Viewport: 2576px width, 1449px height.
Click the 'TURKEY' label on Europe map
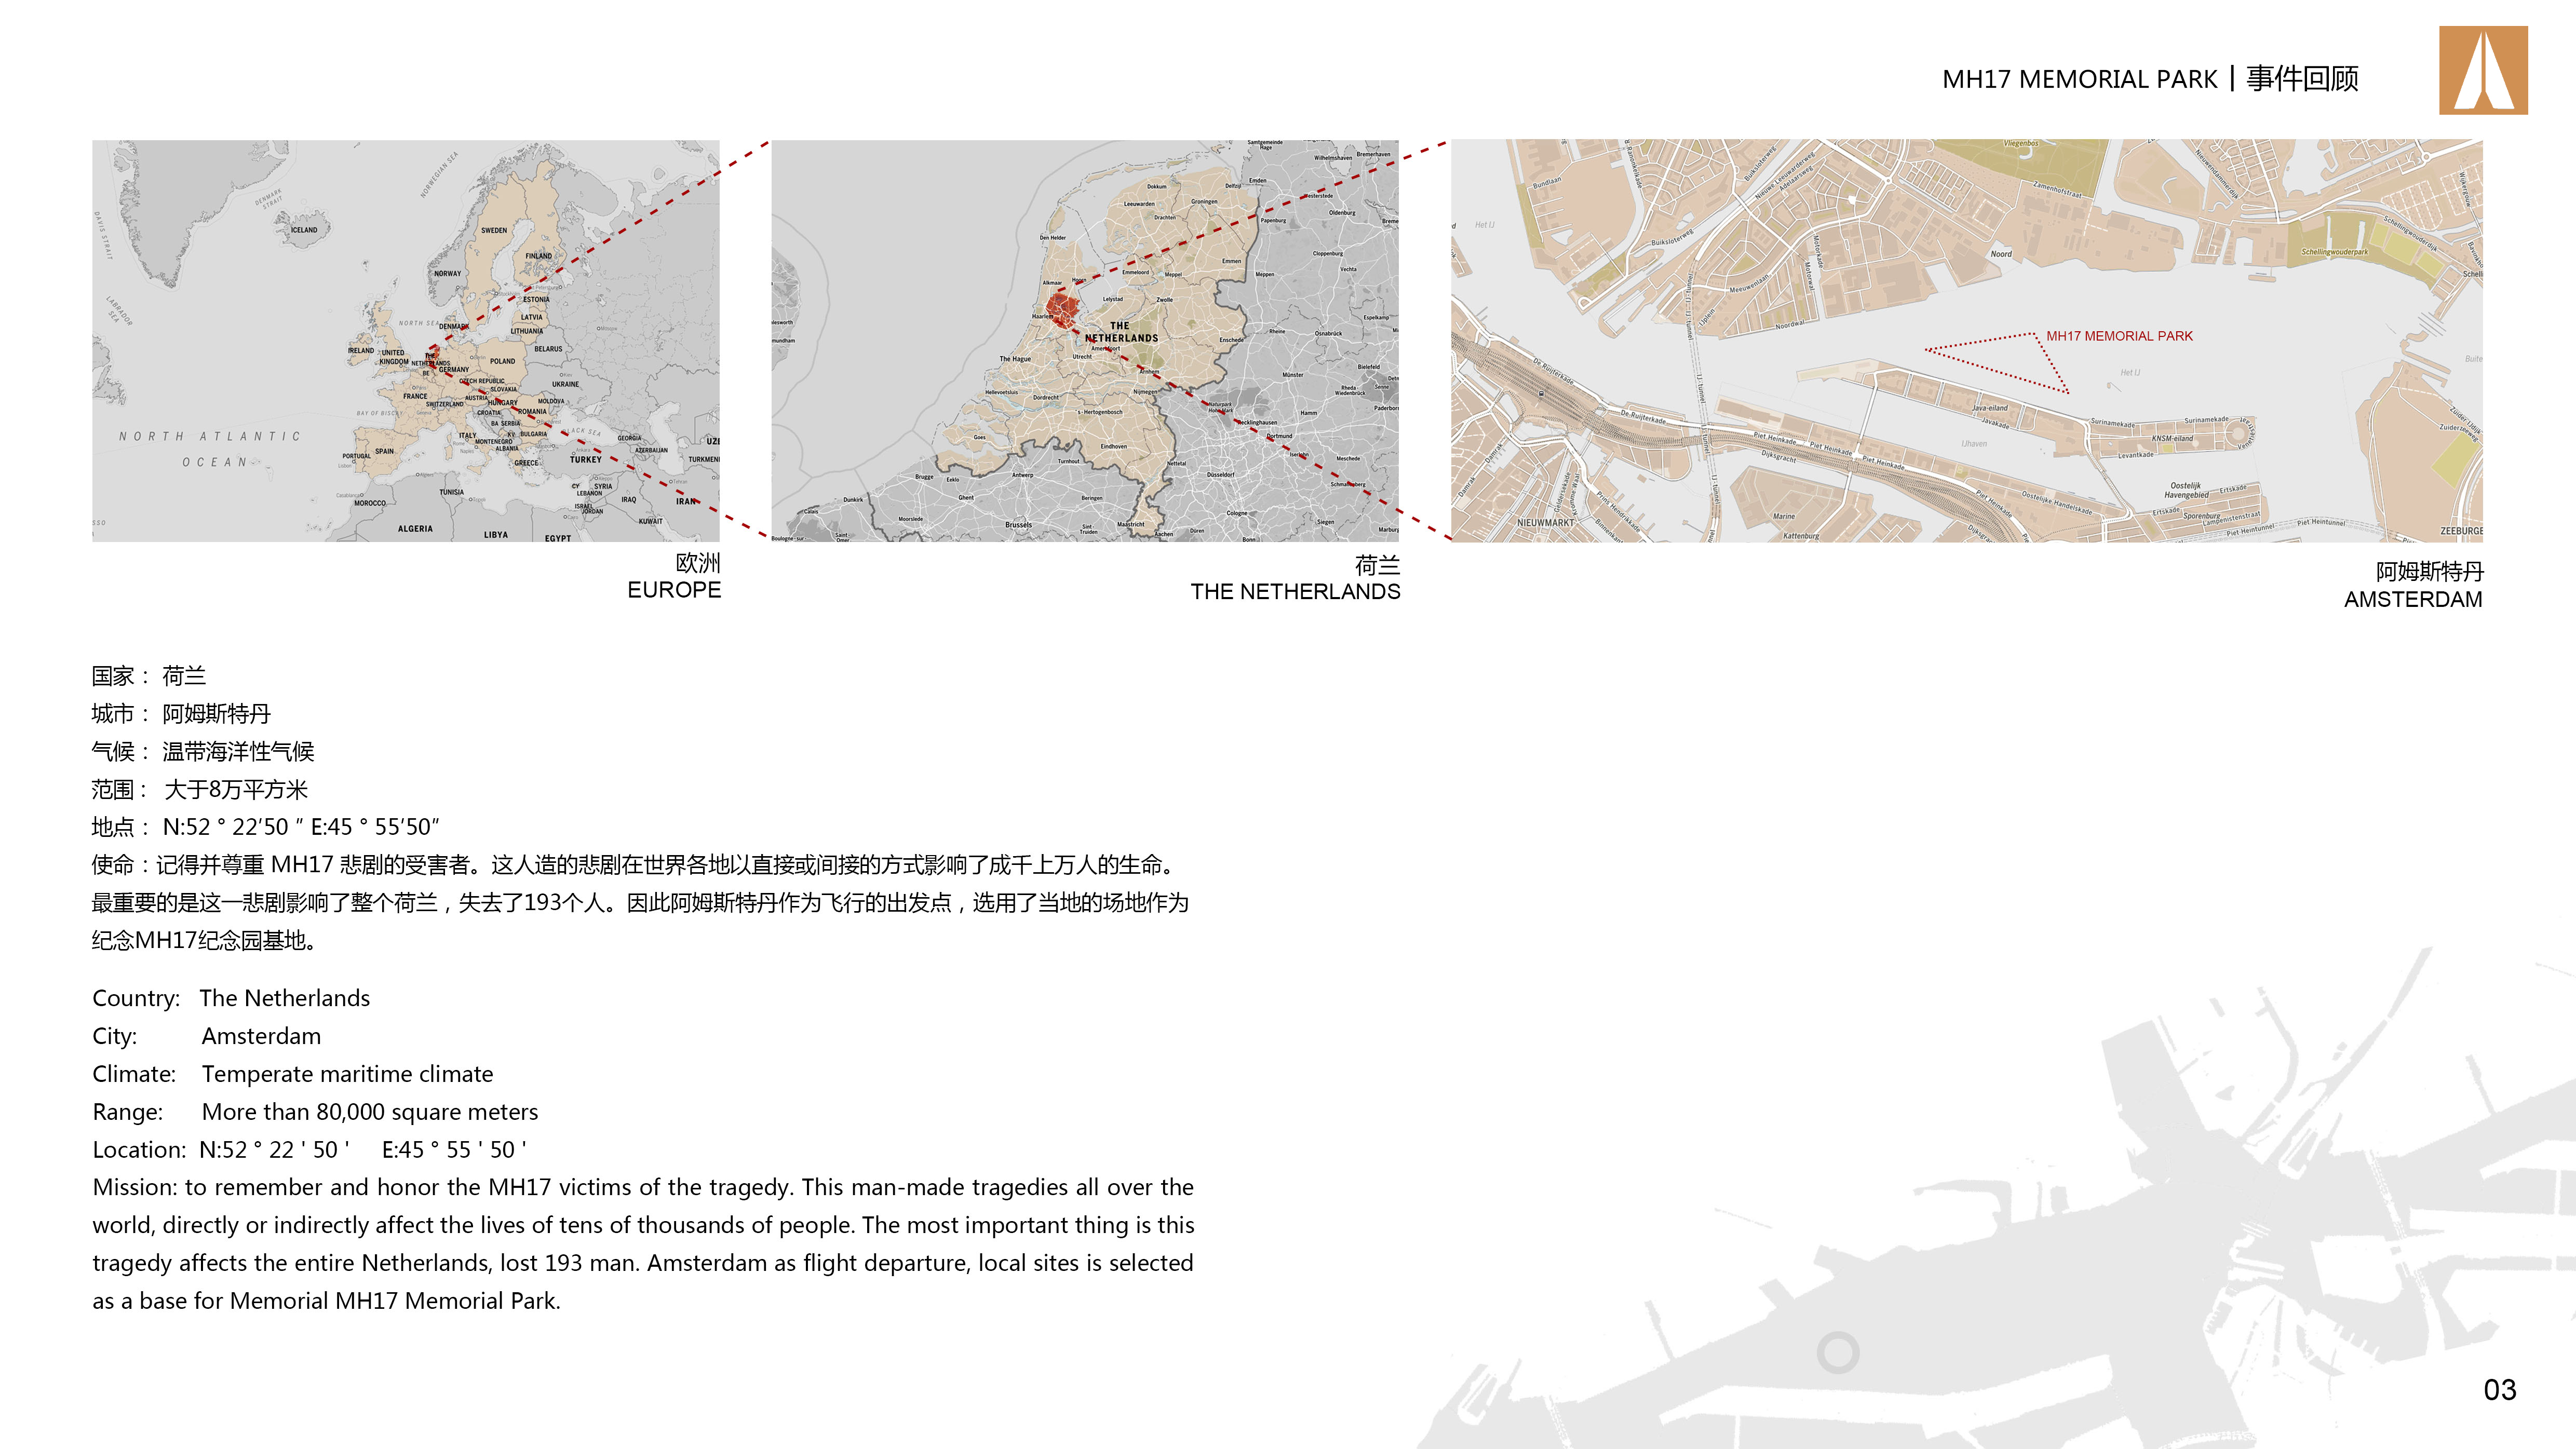click(586, 460)
